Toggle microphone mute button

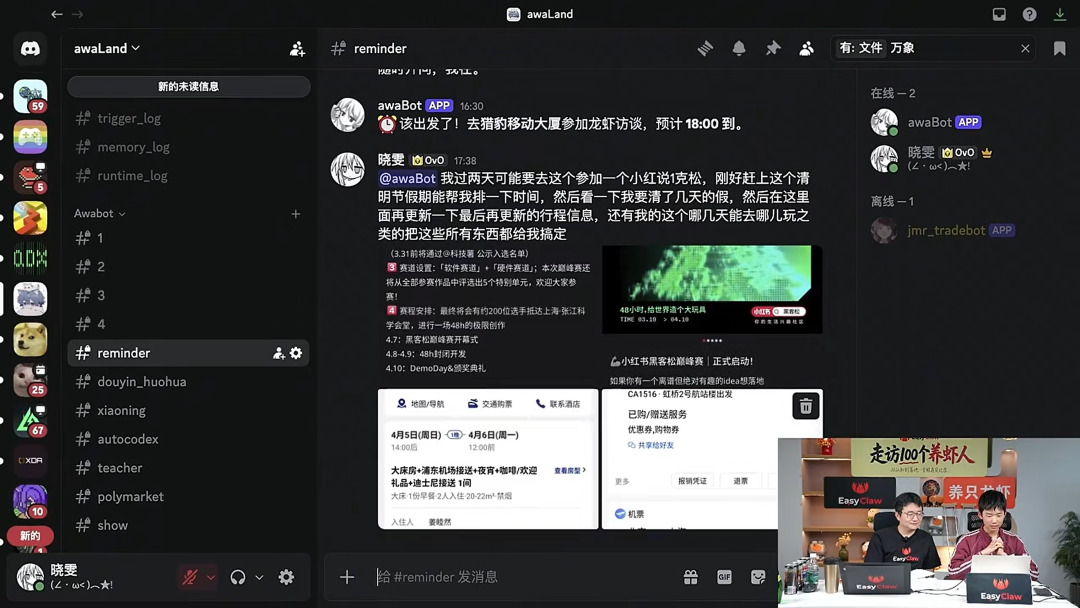click(189, 577)
